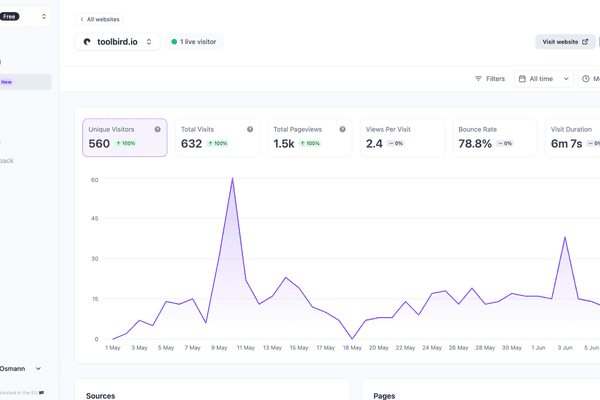Click the 1.5k total pageviews value
The width and height of the screenshot is (600, 400).
(x=284, y=144)
